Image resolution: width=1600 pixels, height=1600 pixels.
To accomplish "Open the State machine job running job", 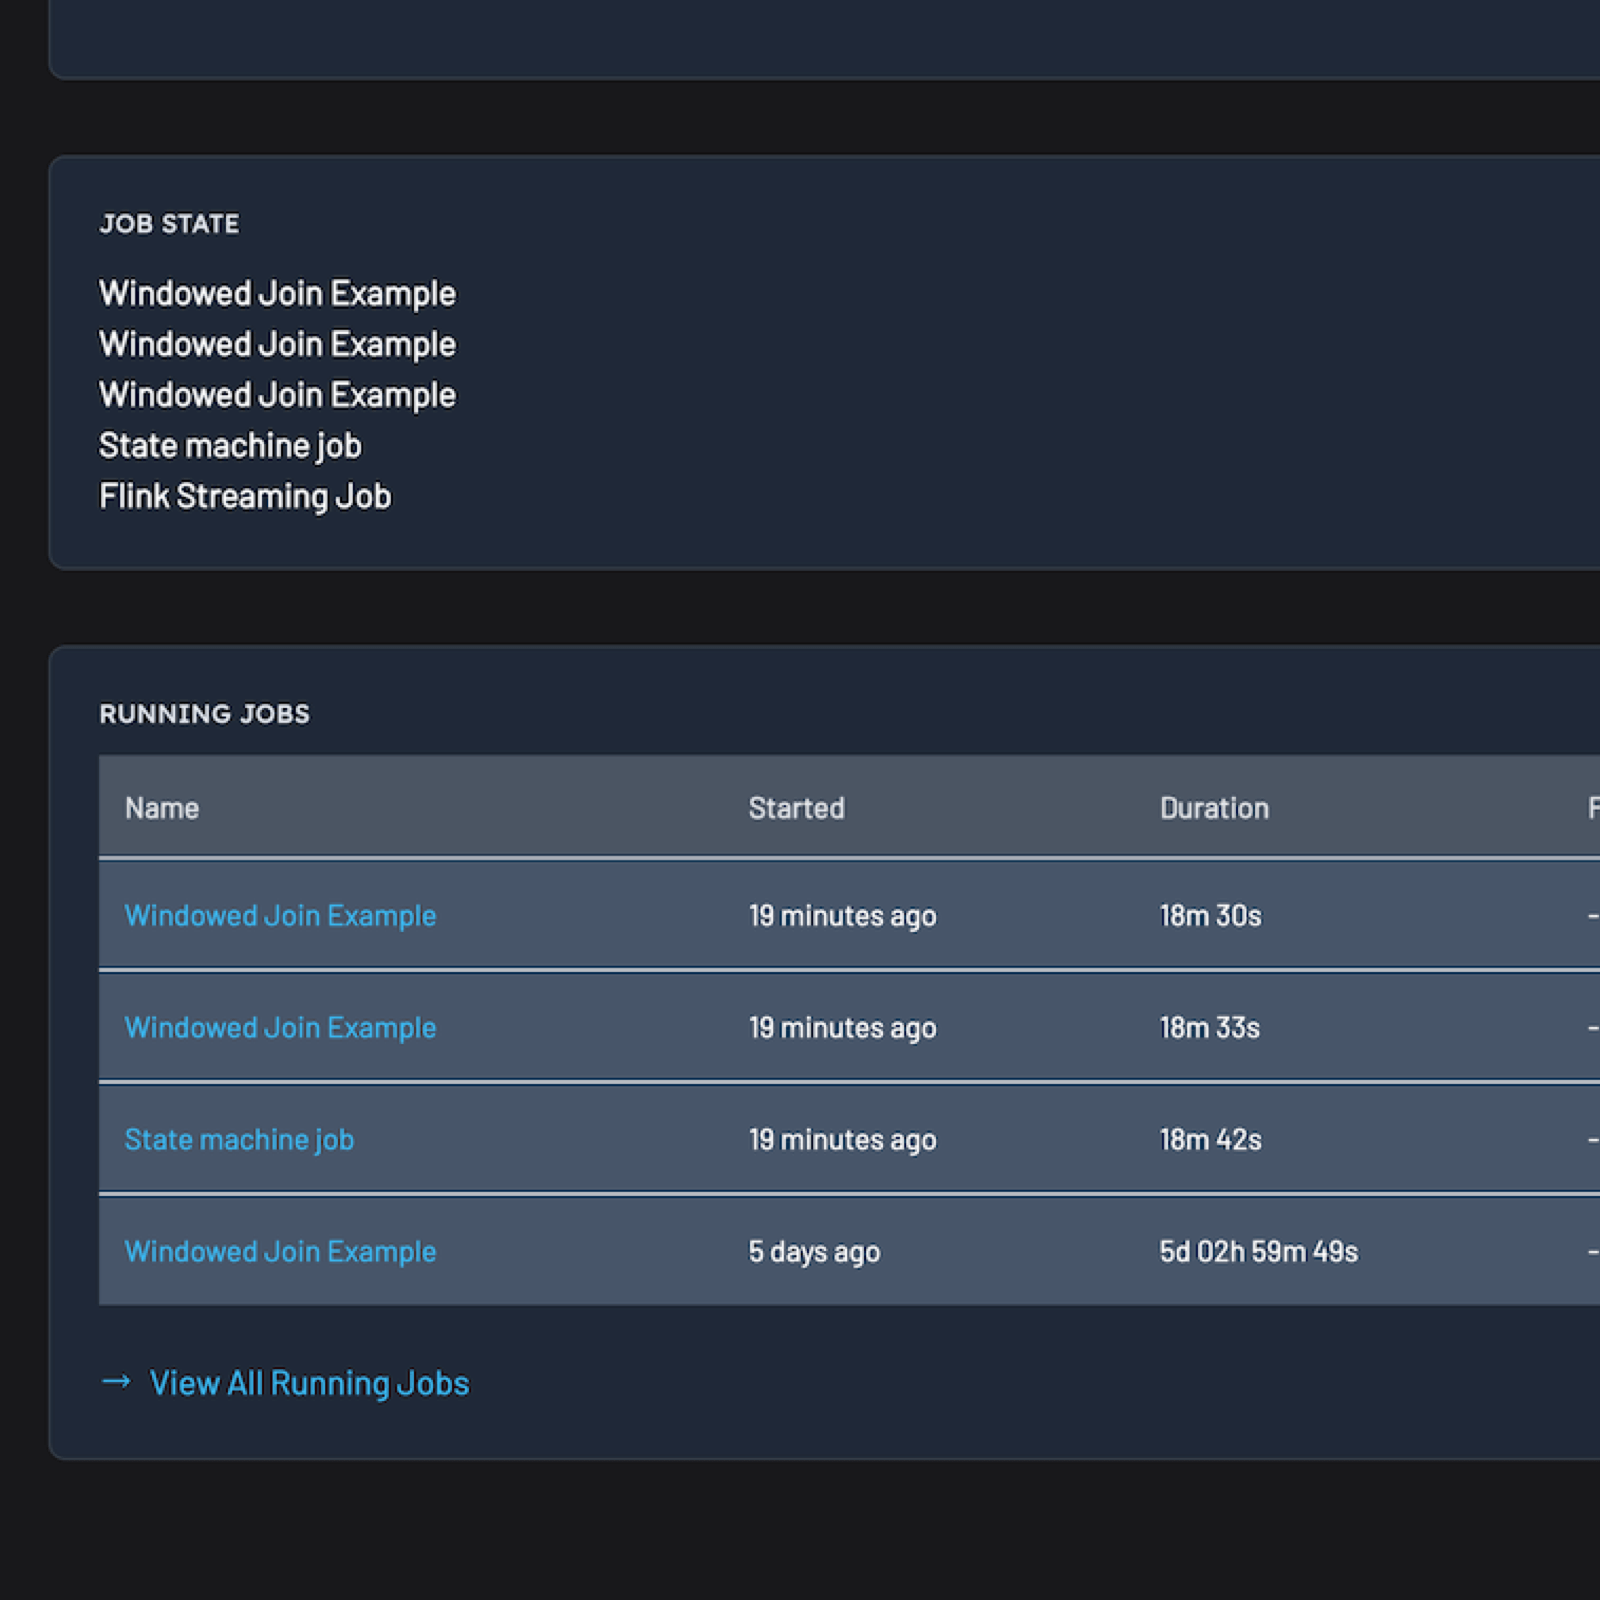I will tap(239, 1139).
